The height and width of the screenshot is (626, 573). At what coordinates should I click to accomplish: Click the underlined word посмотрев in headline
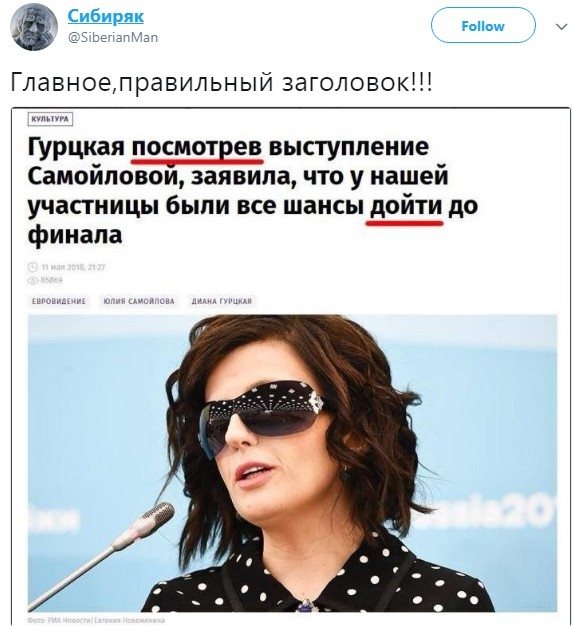[197, 149]
